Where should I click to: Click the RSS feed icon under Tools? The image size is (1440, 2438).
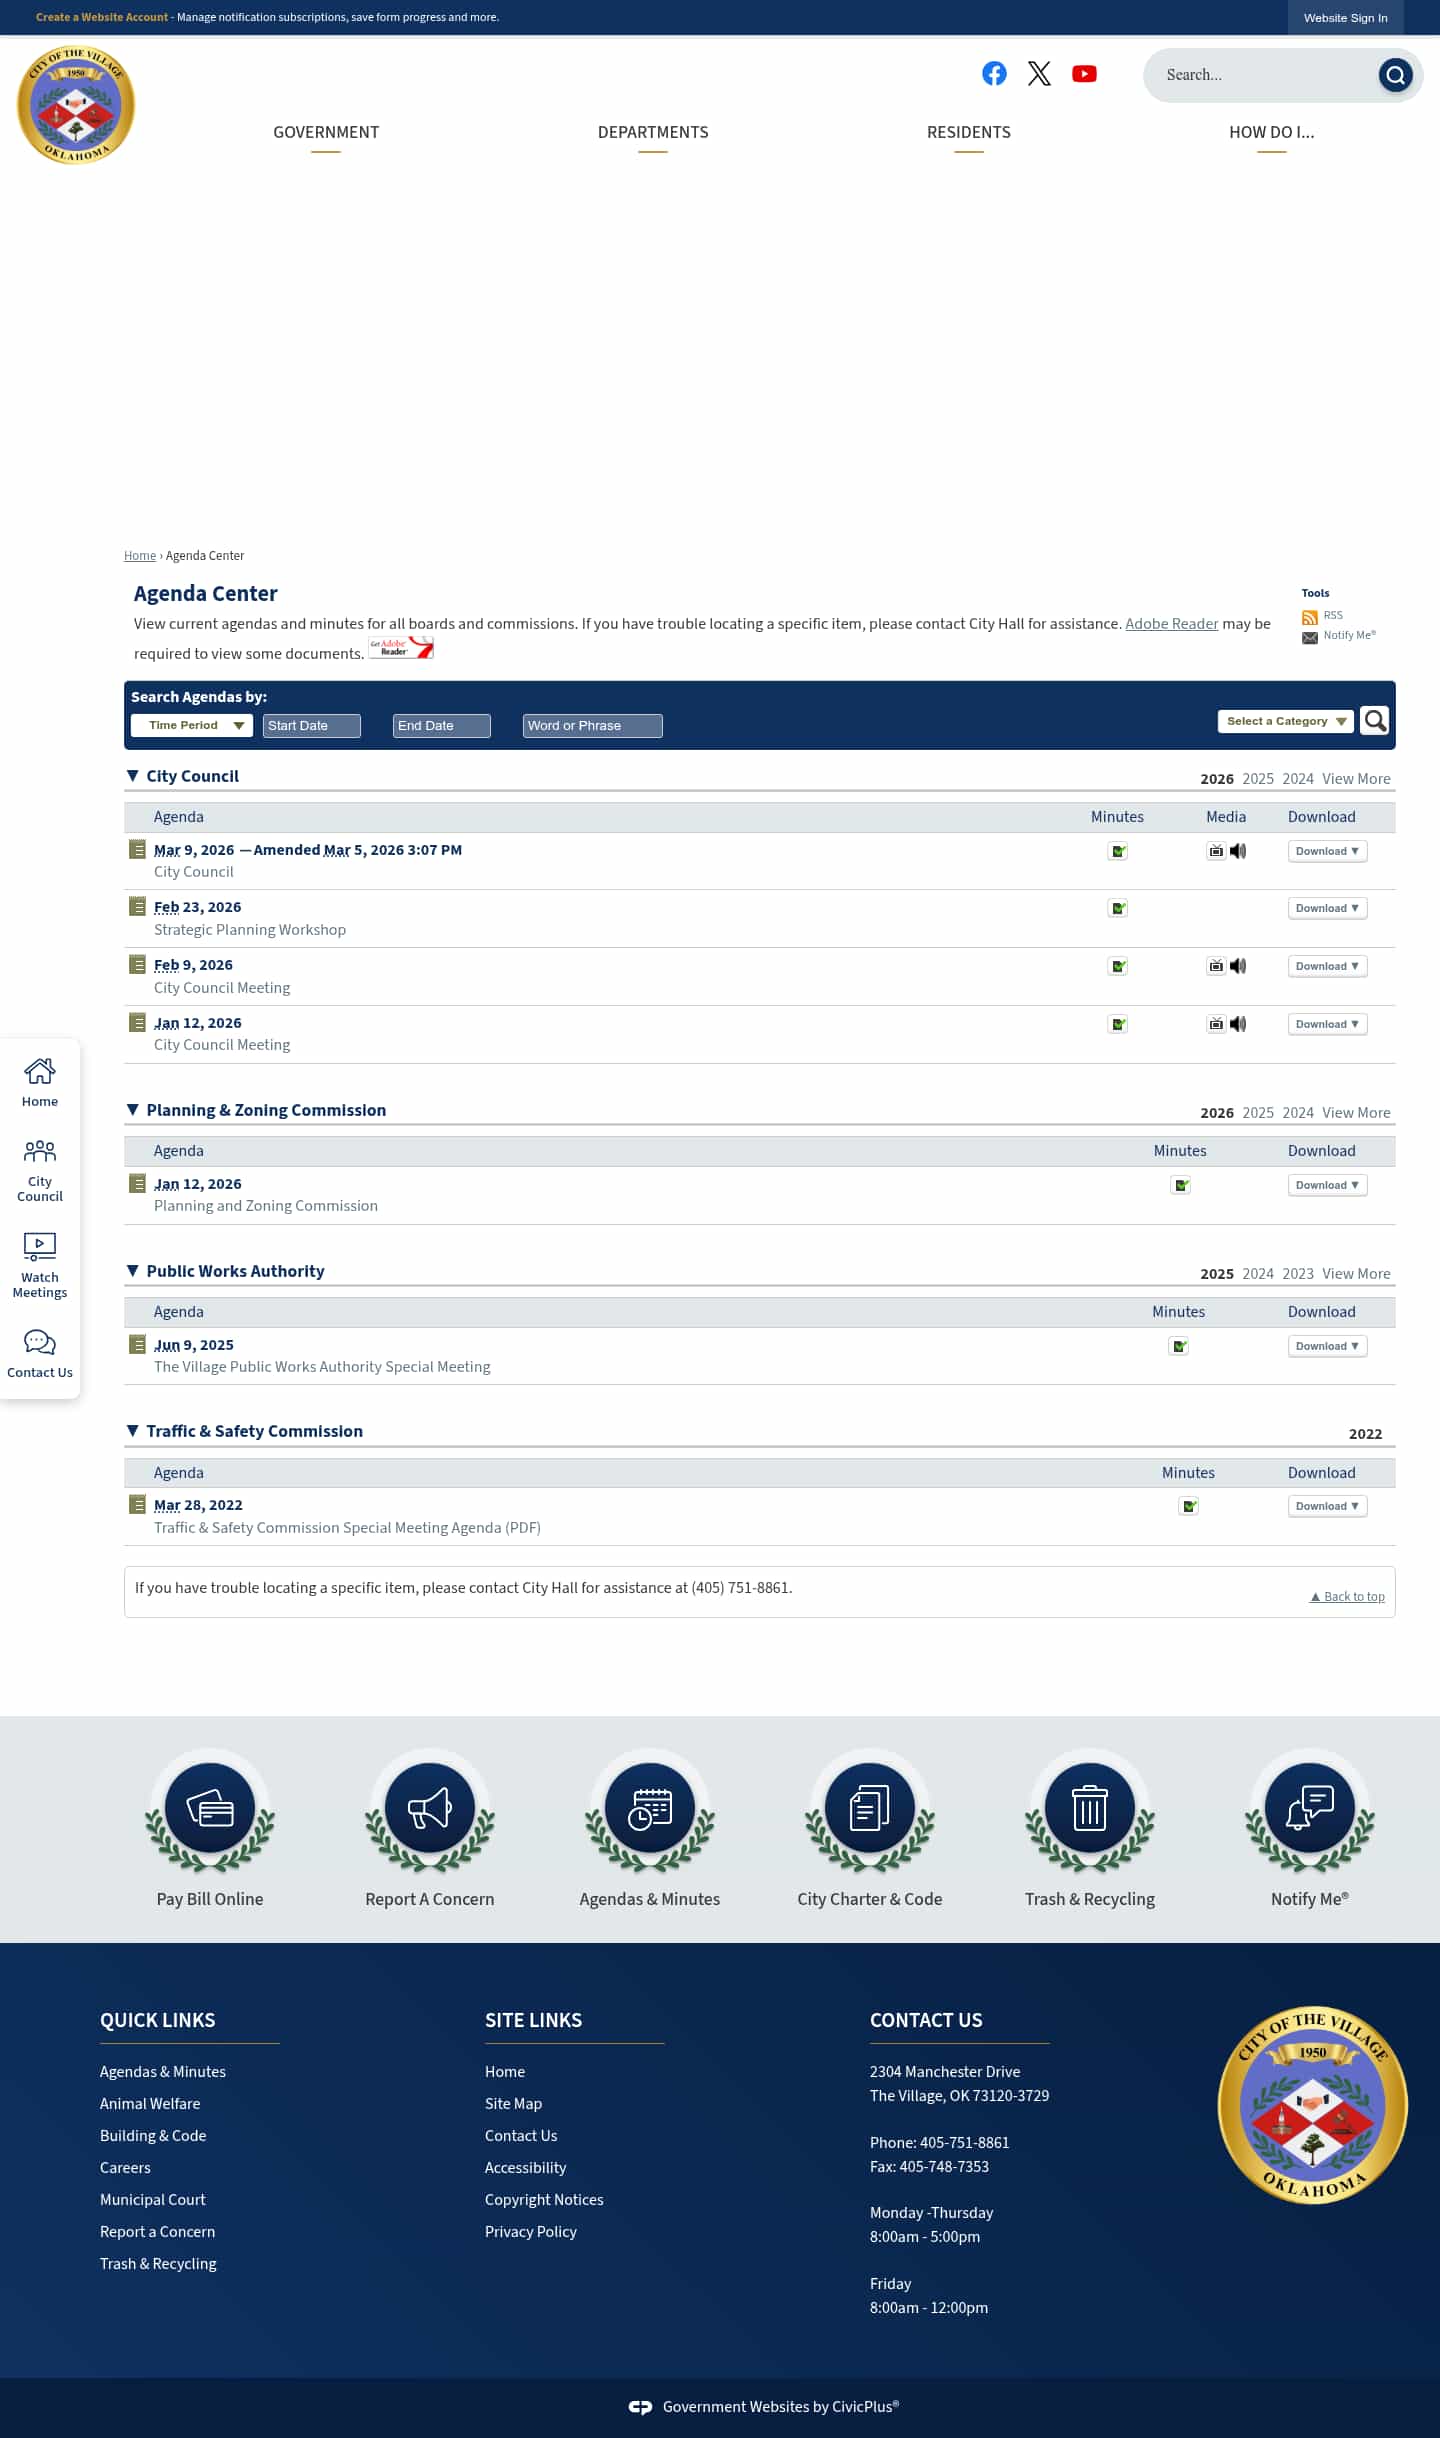pos(1309,617)
